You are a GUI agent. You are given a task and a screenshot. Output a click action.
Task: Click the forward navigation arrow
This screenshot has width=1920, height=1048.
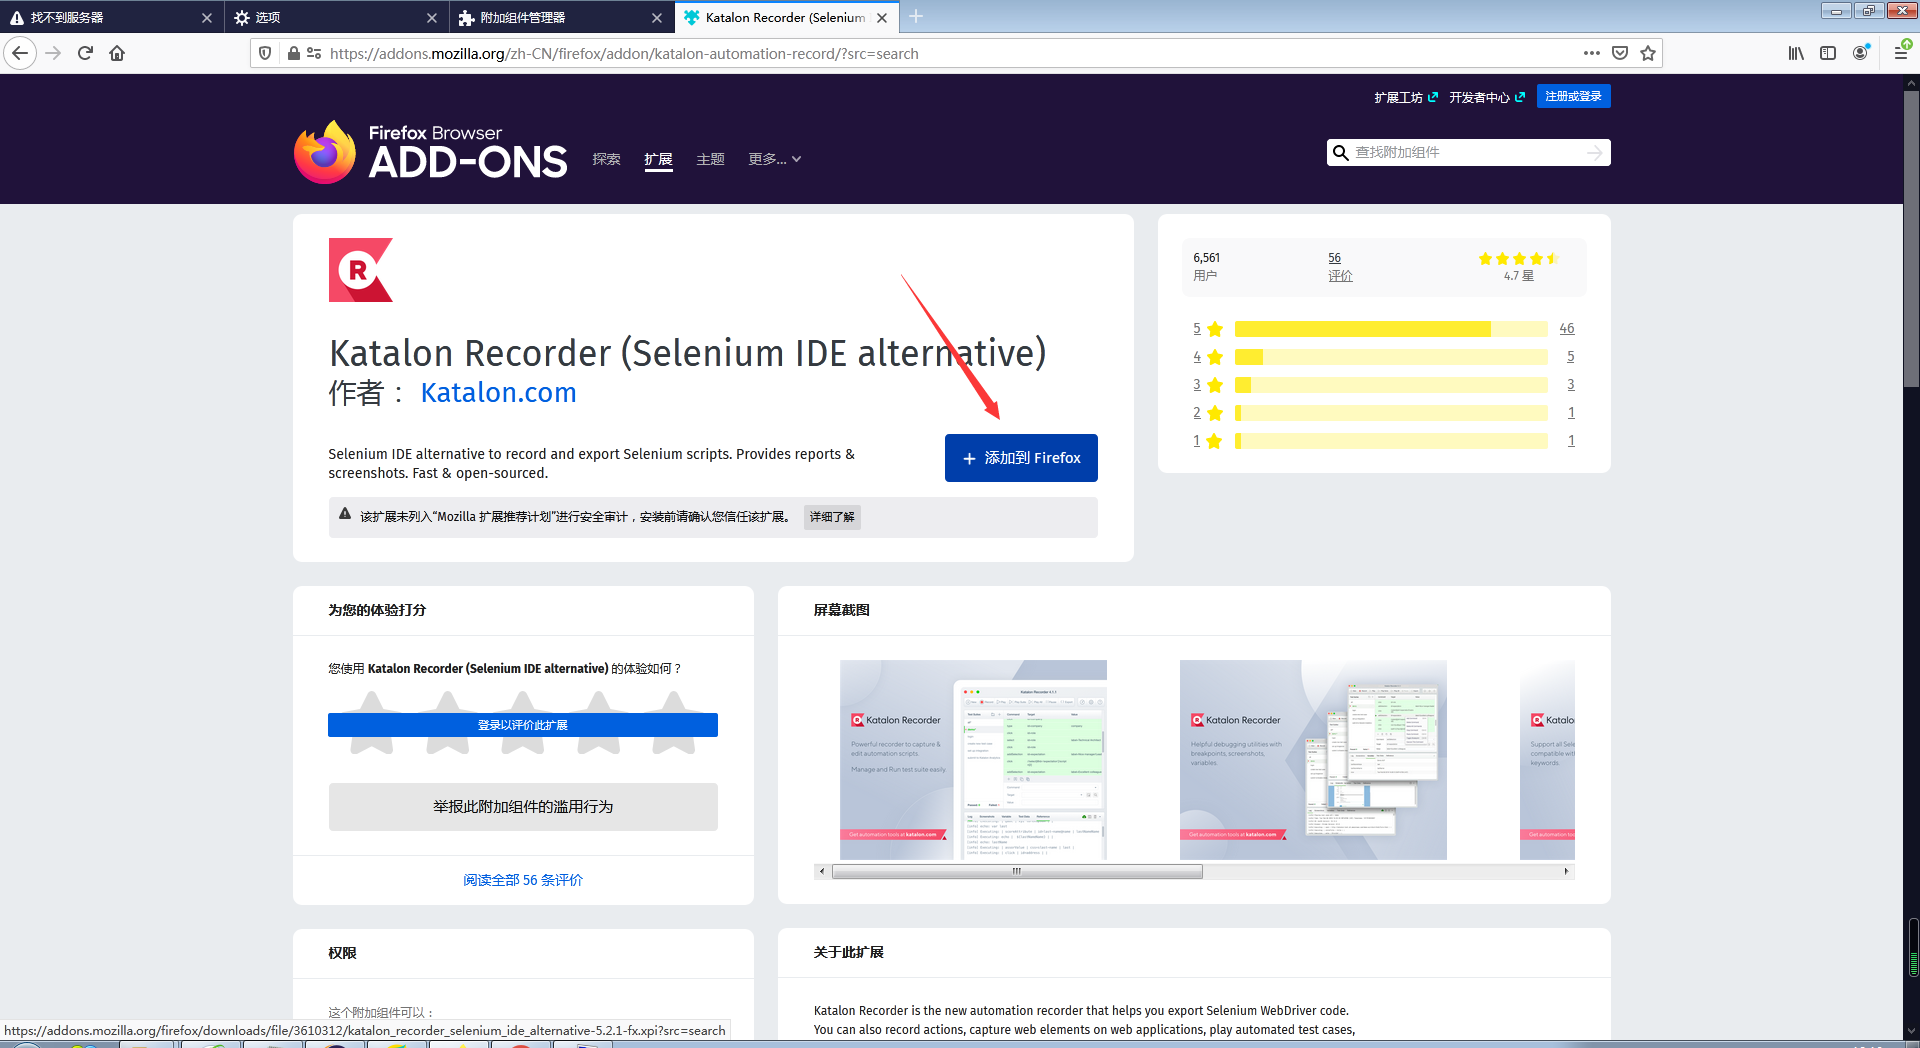[x=53, y=53]
